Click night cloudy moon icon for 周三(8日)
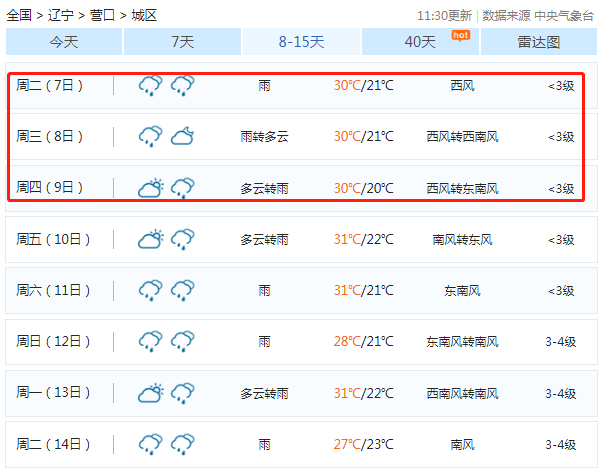 [x=182, y=136]
